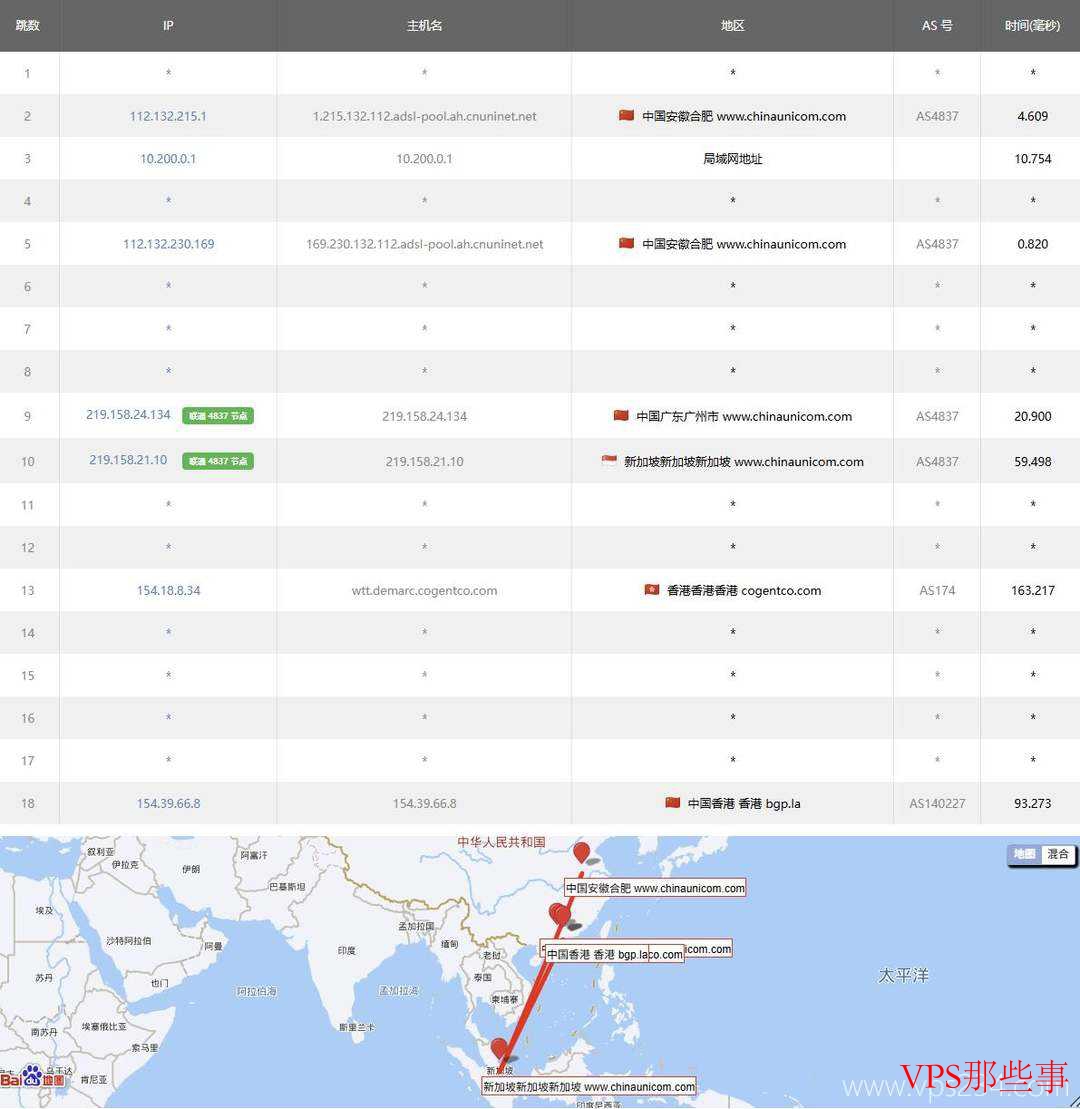Click the 时间(毫秒) column header
Image resolution: width=1080 pixels, height=1109 pixels.
(1033, 25)
